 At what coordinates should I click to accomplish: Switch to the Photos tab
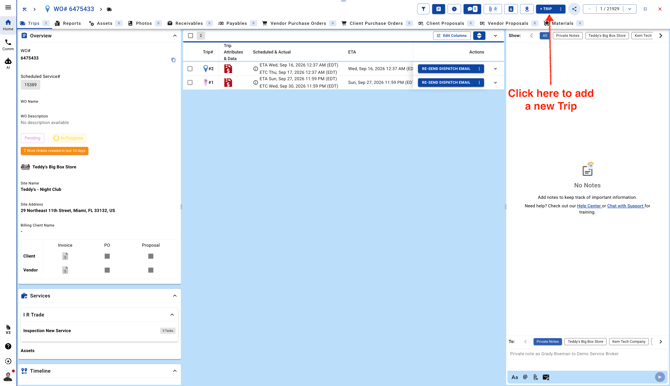144,24
